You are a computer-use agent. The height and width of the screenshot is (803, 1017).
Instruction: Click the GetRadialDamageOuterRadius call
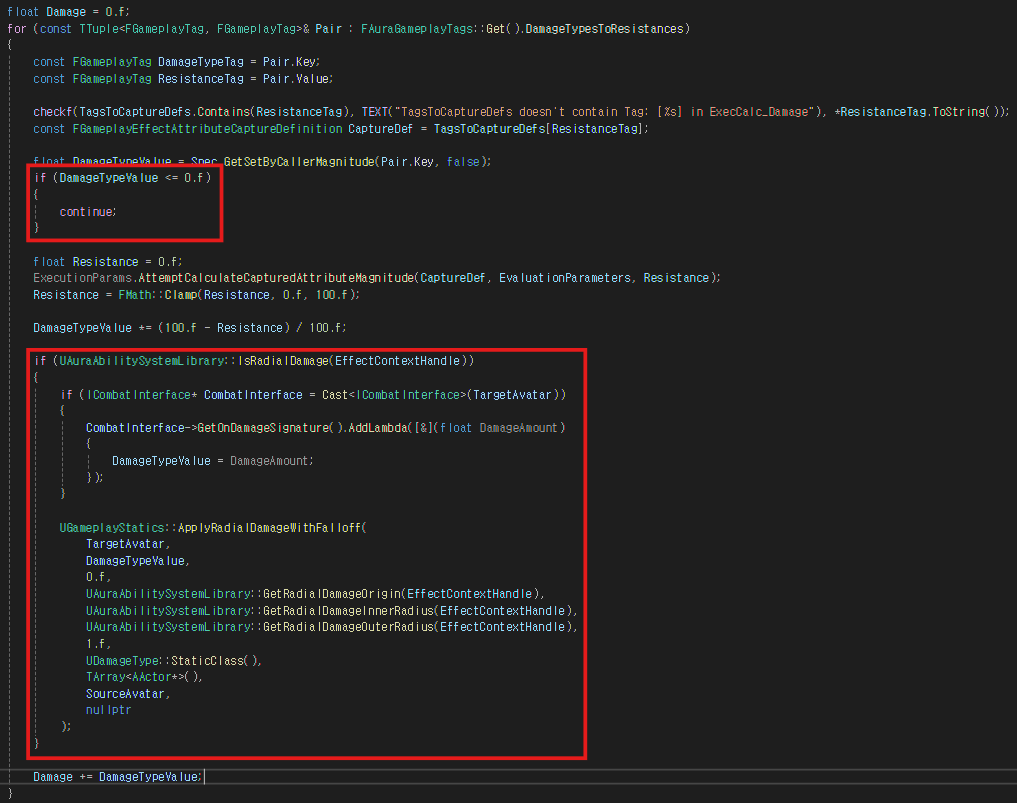pos(348,627)
